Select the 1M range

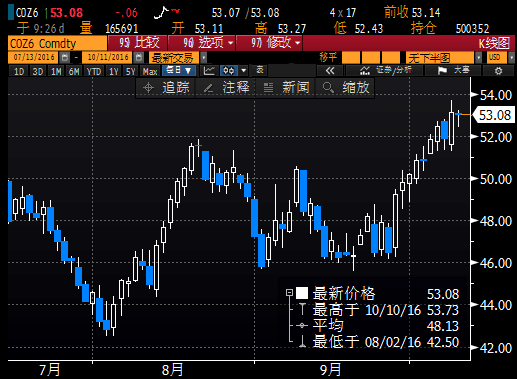(x=56, y=71)
